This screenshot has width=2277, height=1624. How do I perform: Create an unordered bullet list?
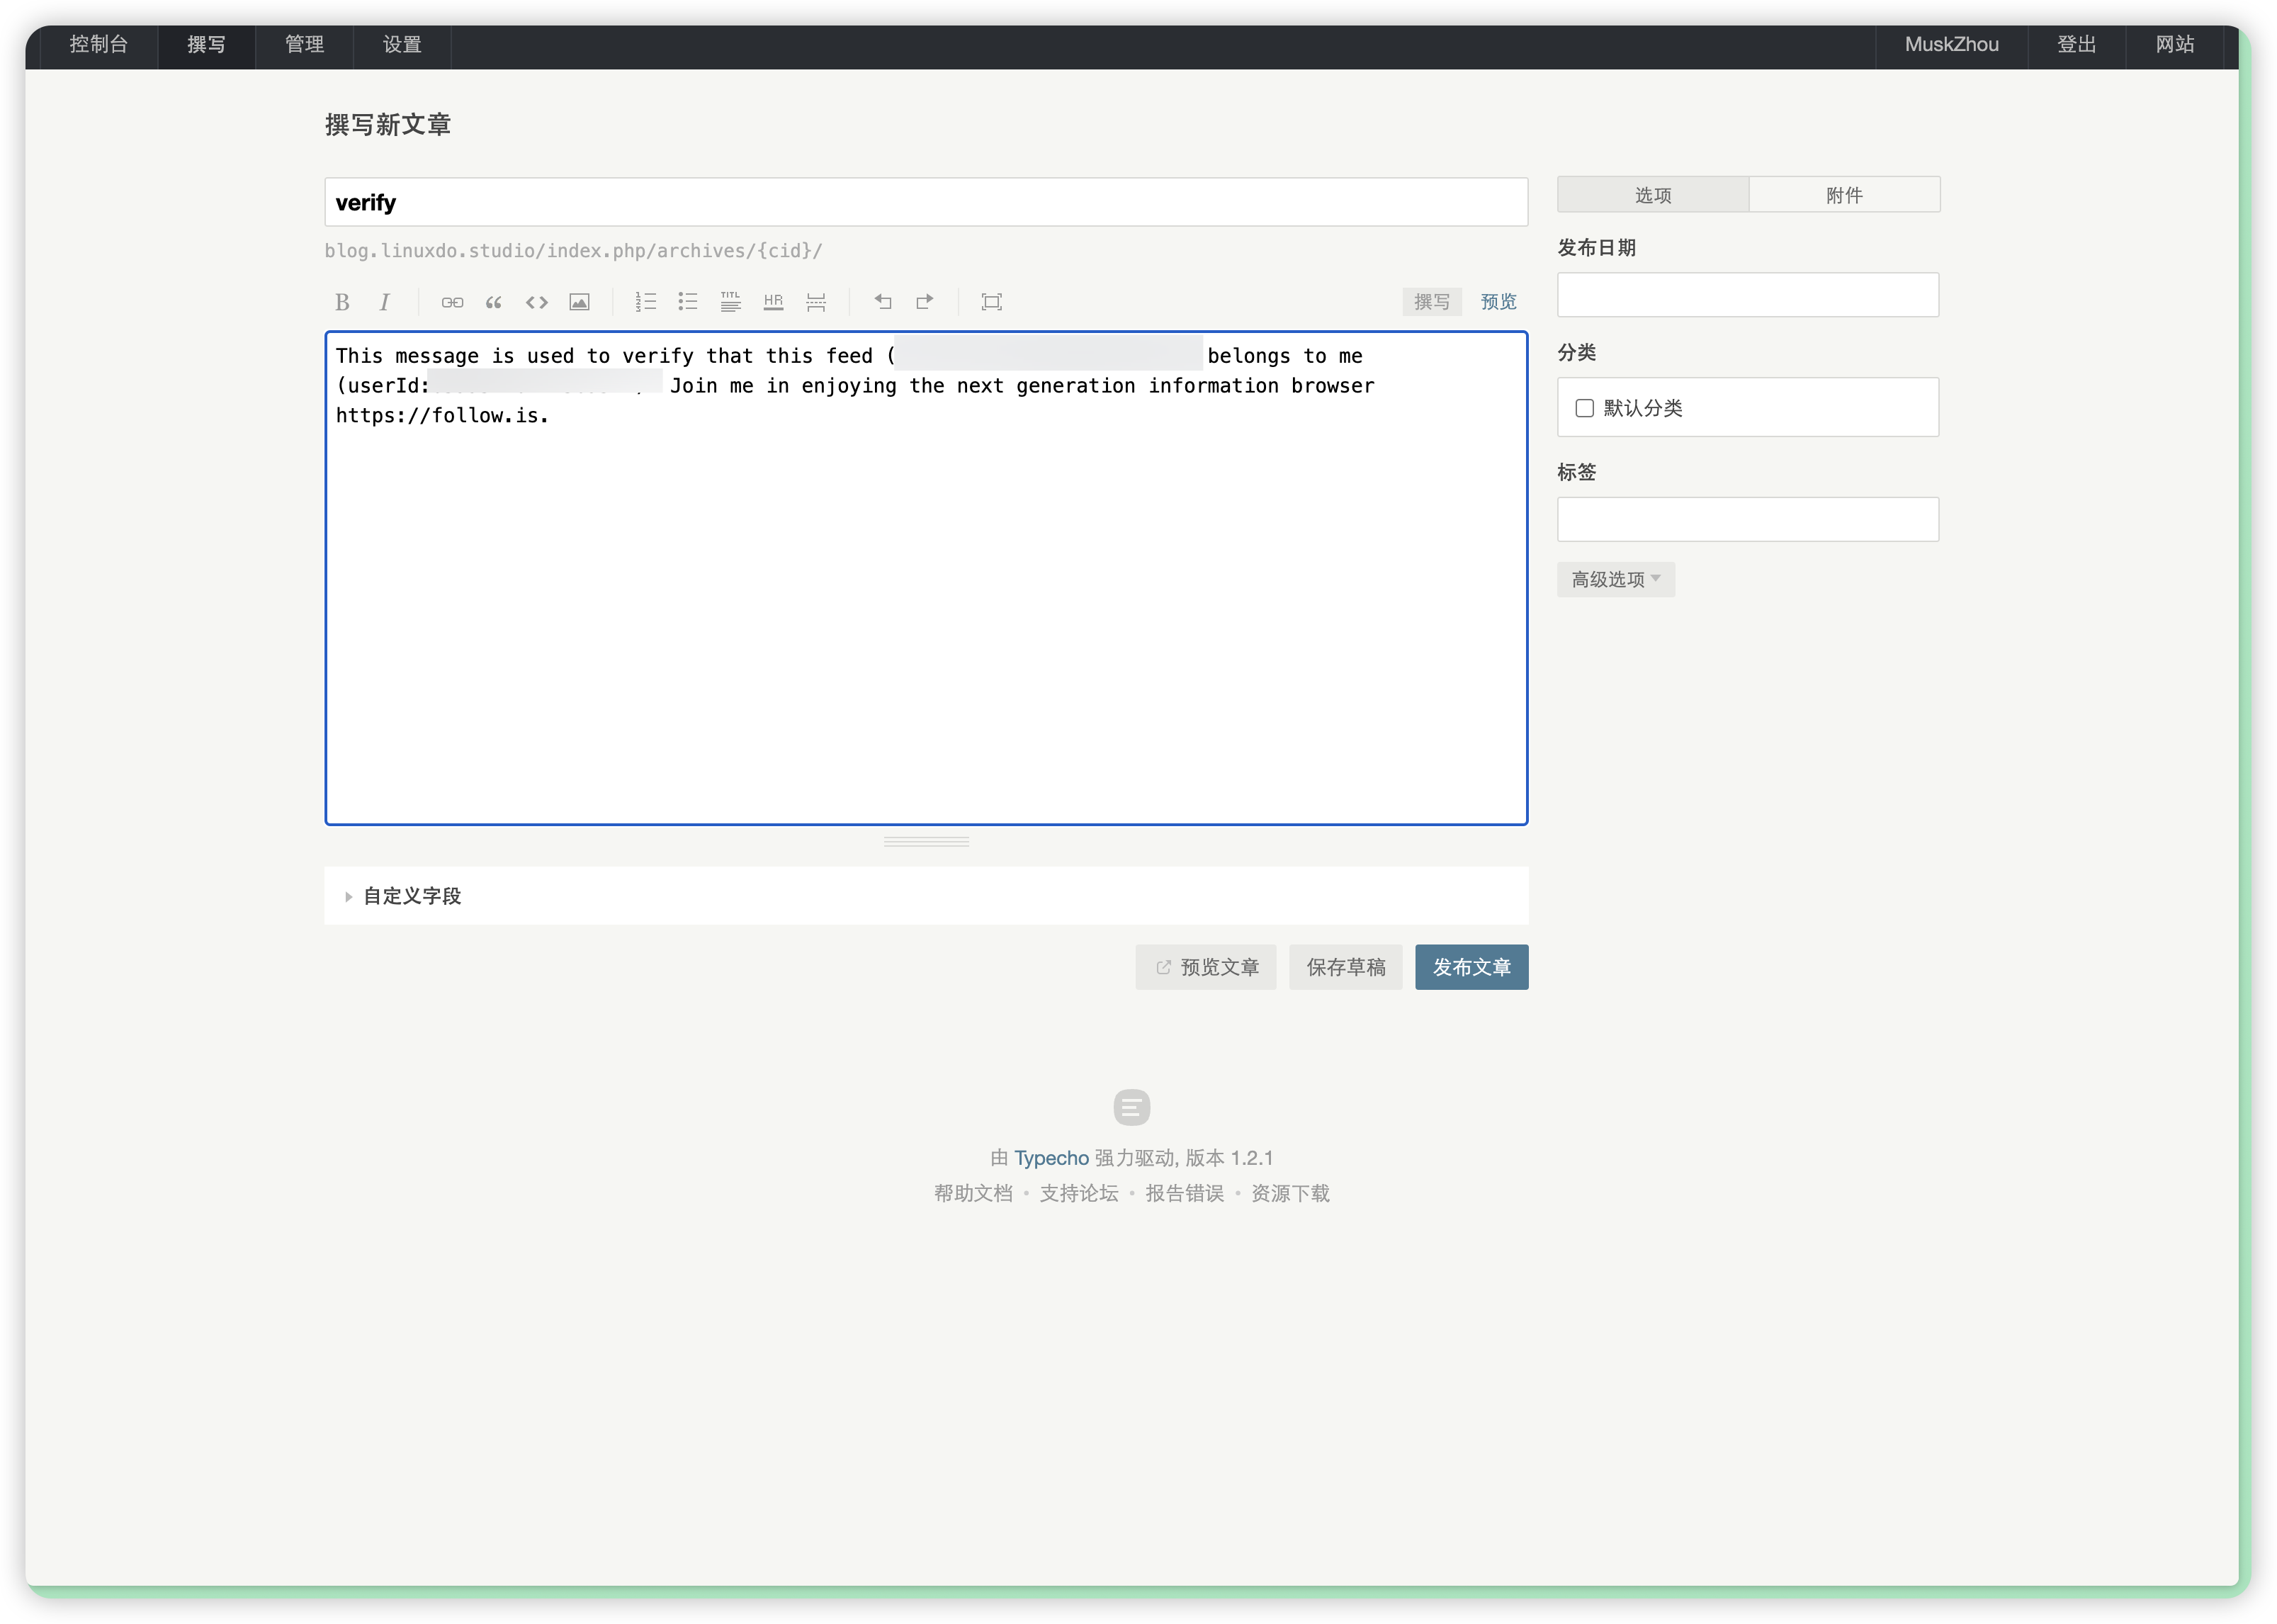[x=688, y=302]
